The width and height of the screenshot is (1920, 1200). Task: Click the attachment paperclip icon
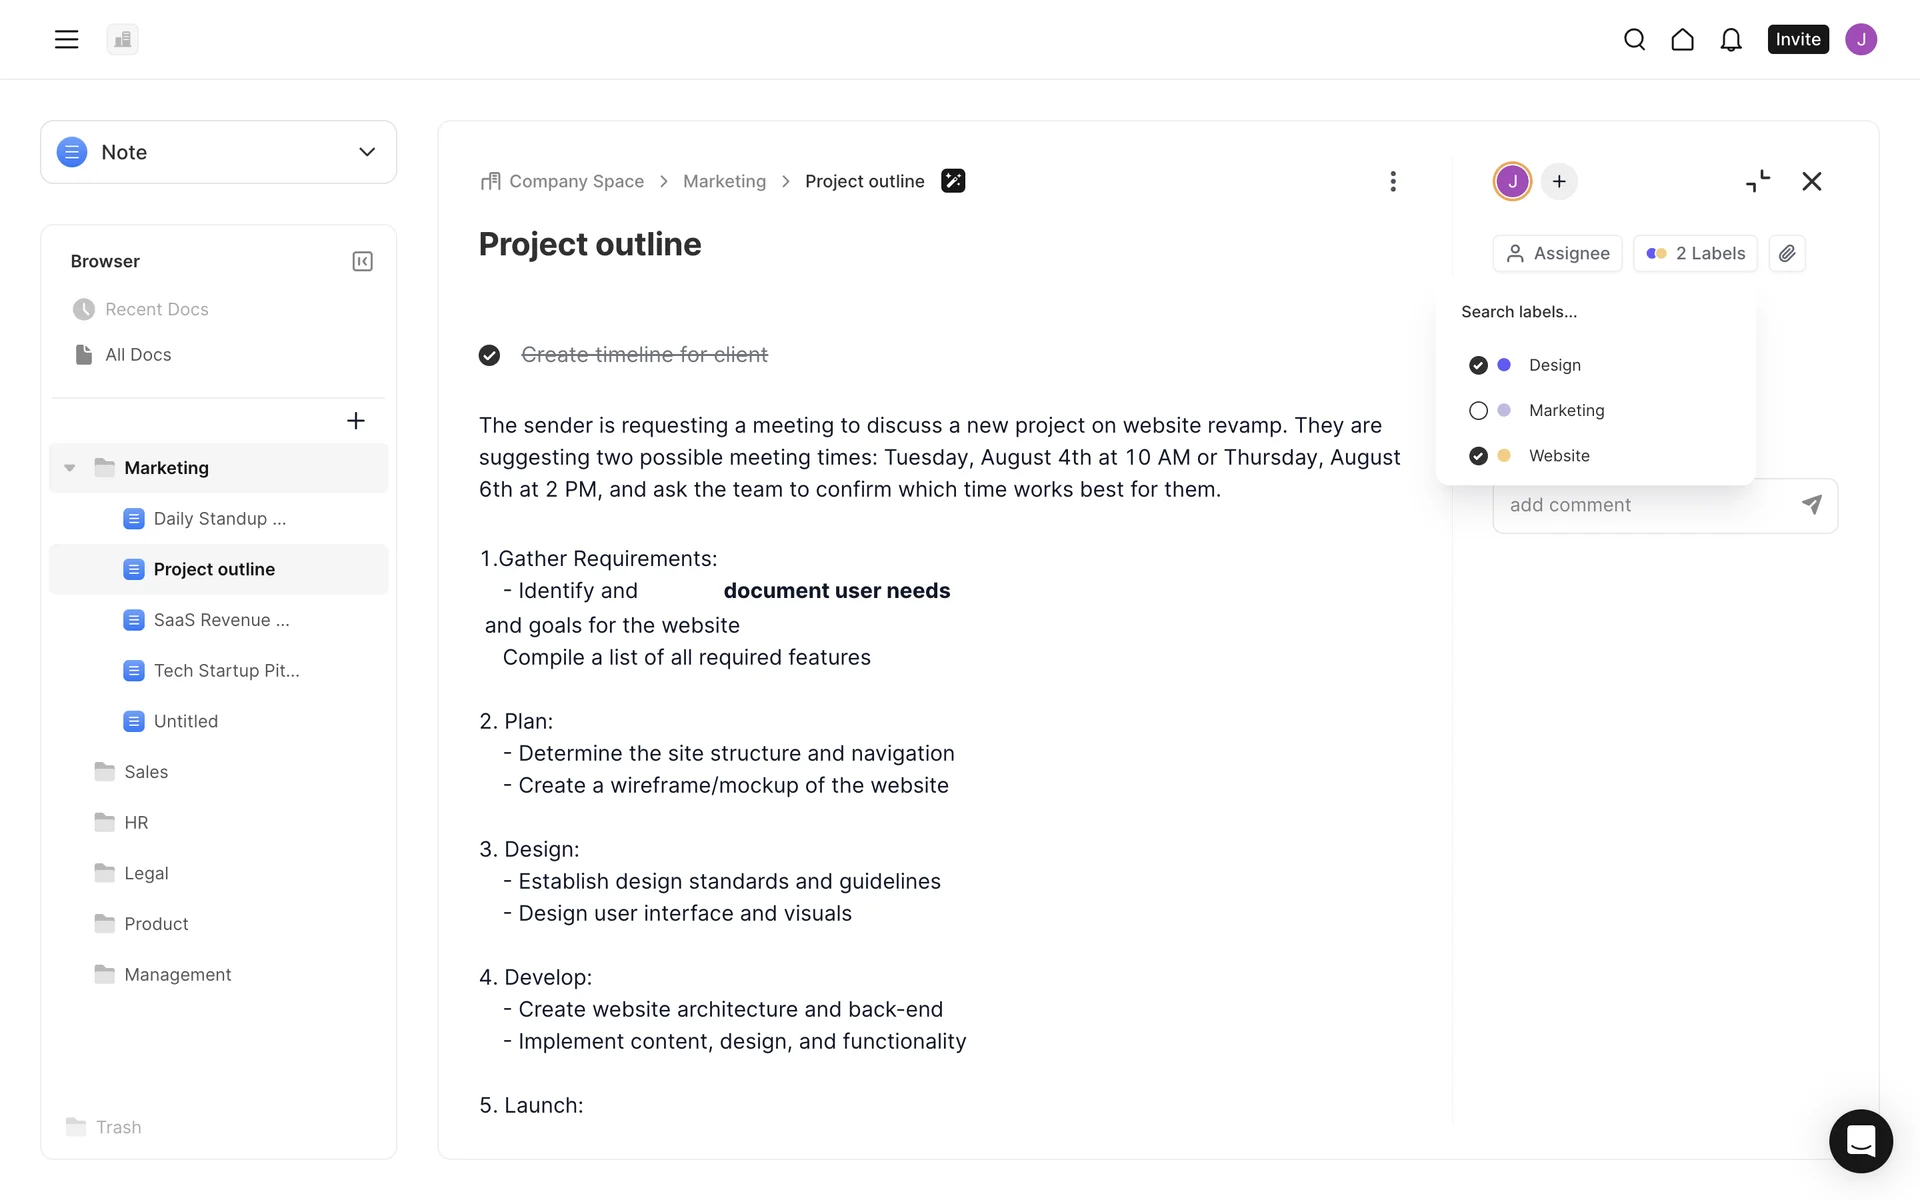[x=1787, y=253]
